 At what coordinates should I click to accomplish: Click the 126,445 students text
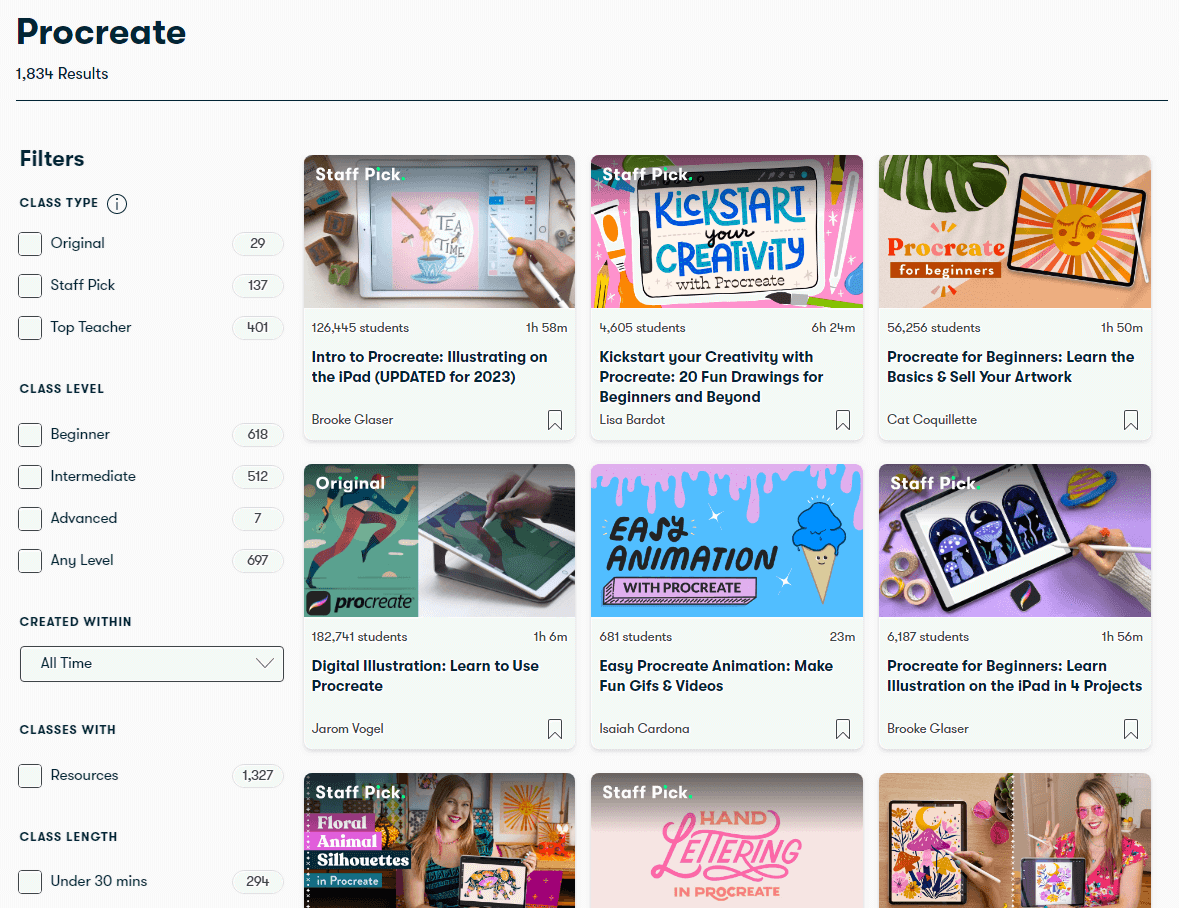click(x=360, y=328)
